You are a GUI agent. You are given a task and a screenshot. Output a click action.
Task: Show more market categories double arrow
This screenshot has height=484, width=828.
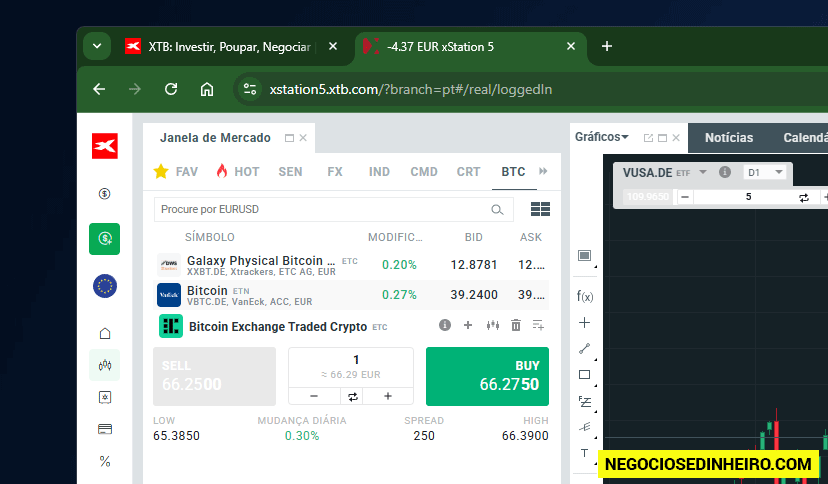[543, 171]
